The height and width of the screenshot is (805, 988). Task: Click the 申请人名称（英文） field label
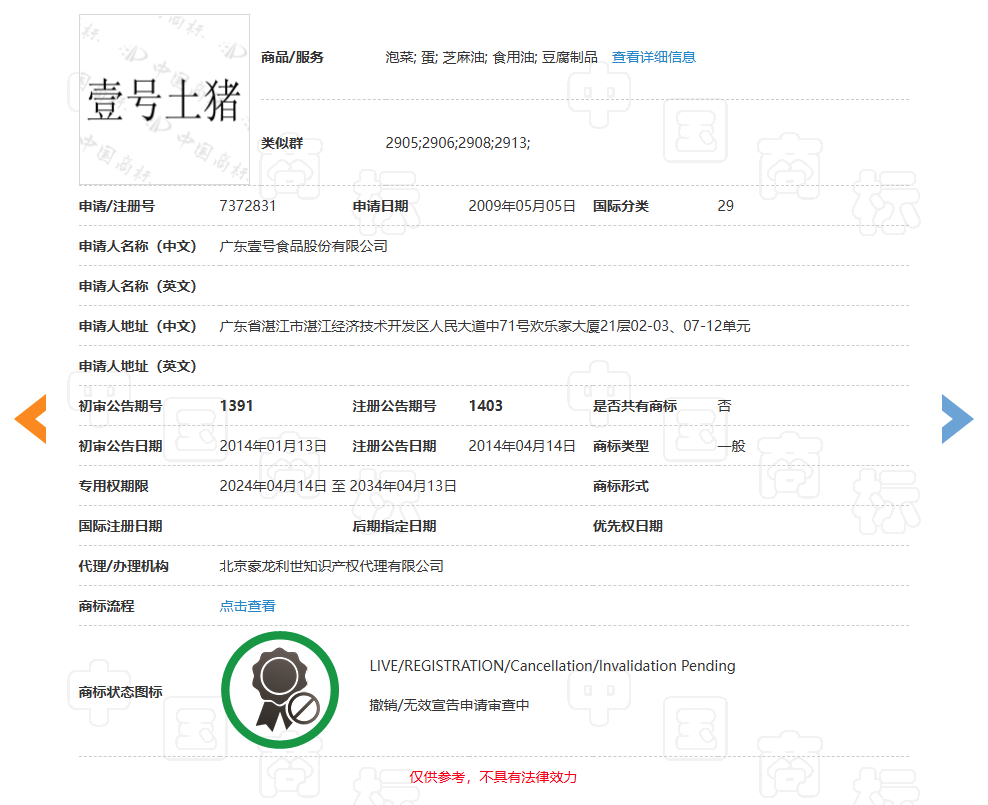(x=137, y=286)
